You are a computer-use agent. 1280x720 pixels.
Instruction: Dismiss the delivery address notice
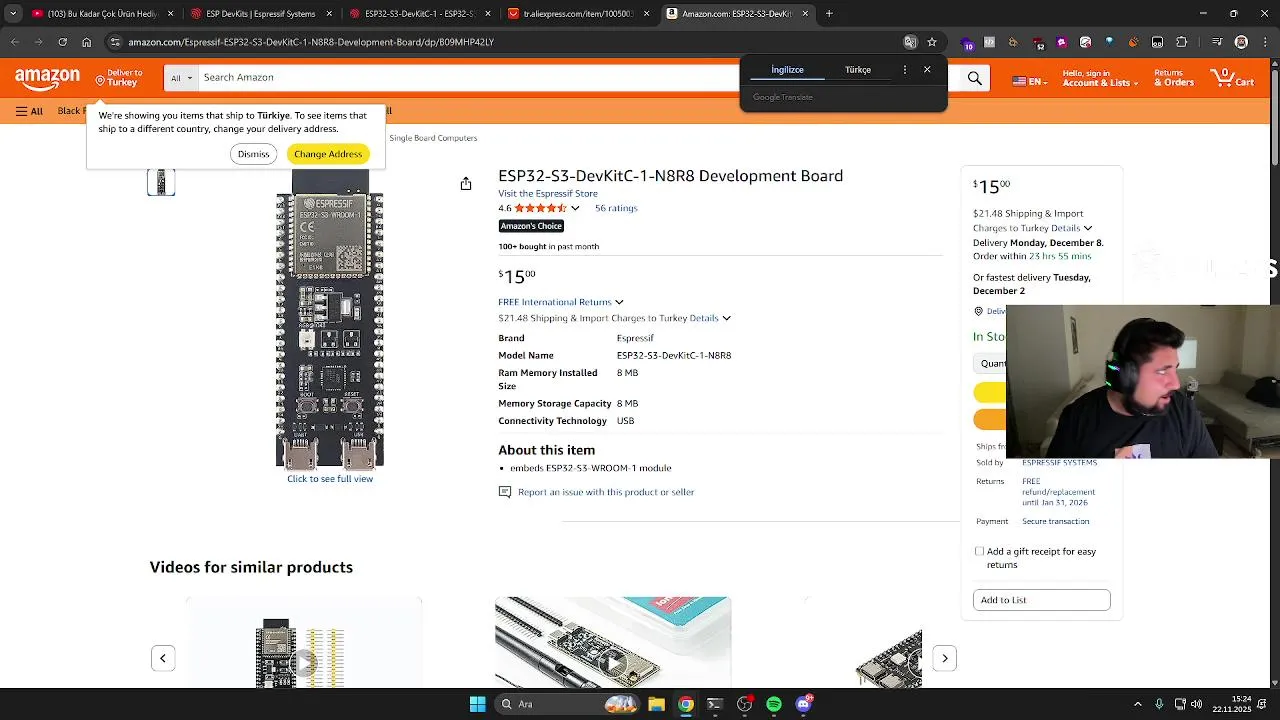point(253,154)
